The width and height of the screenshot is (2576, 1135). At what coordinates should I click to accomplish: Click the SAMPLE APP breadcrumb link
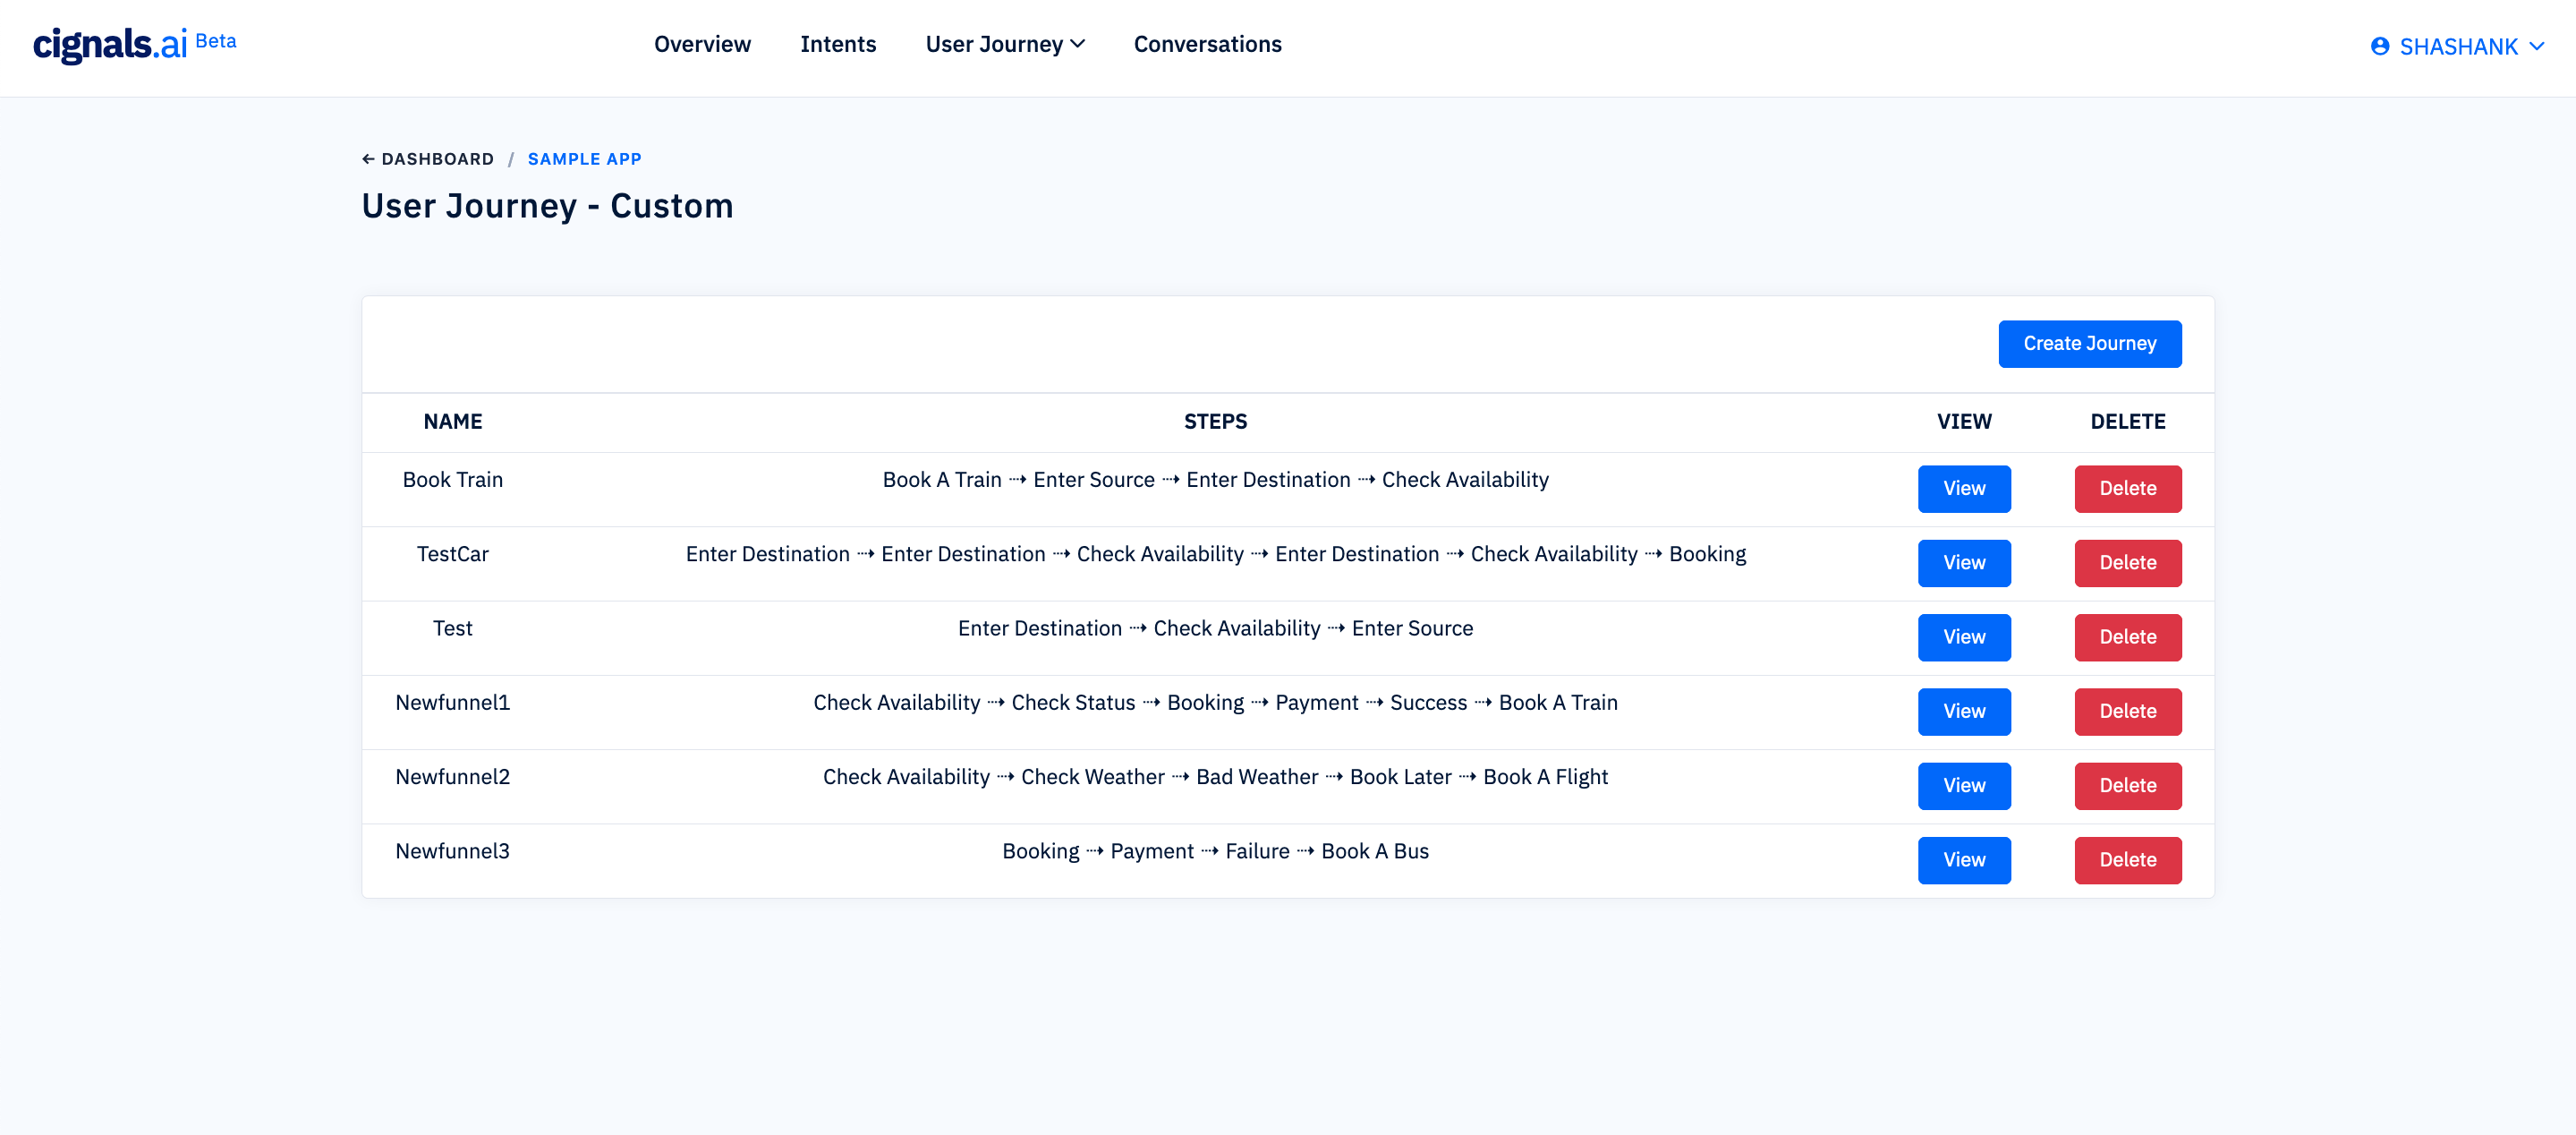click(584, 159)
